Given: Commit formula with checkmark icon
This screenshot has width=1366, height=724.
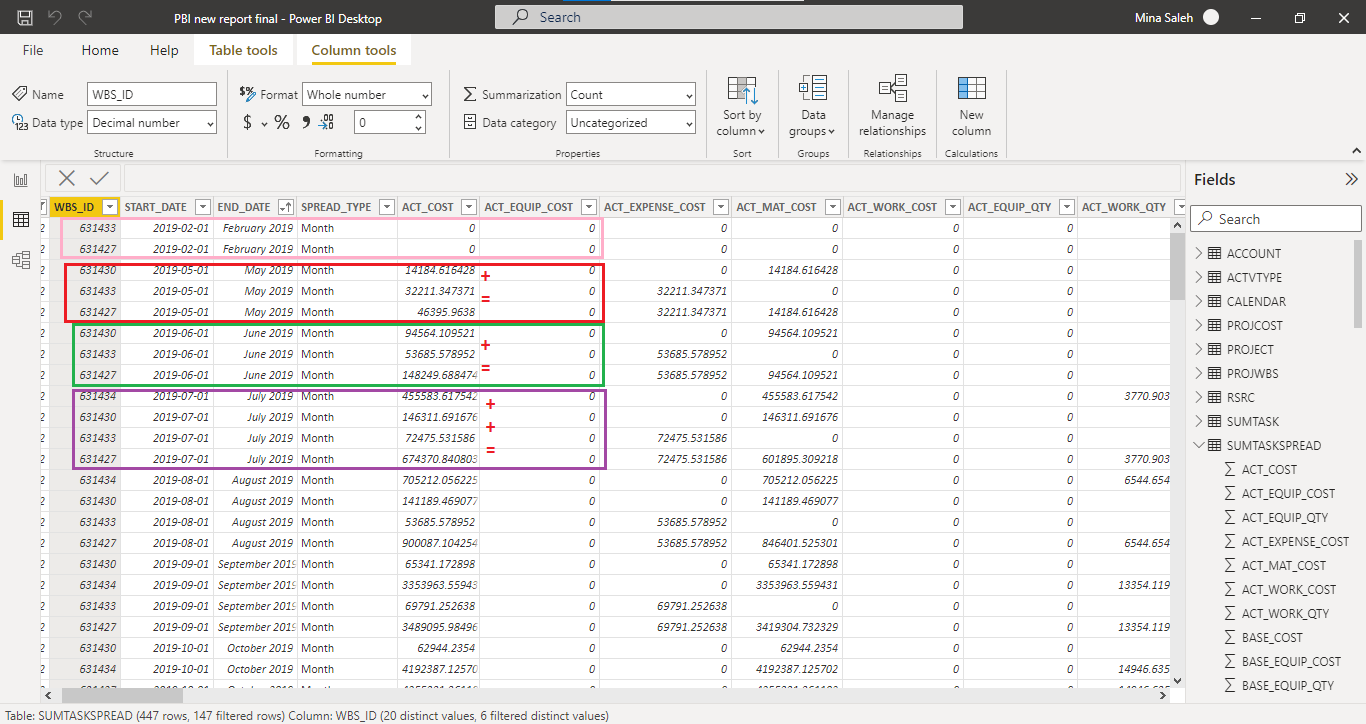Looking at the screenshot, I should (x=99, y=178).
